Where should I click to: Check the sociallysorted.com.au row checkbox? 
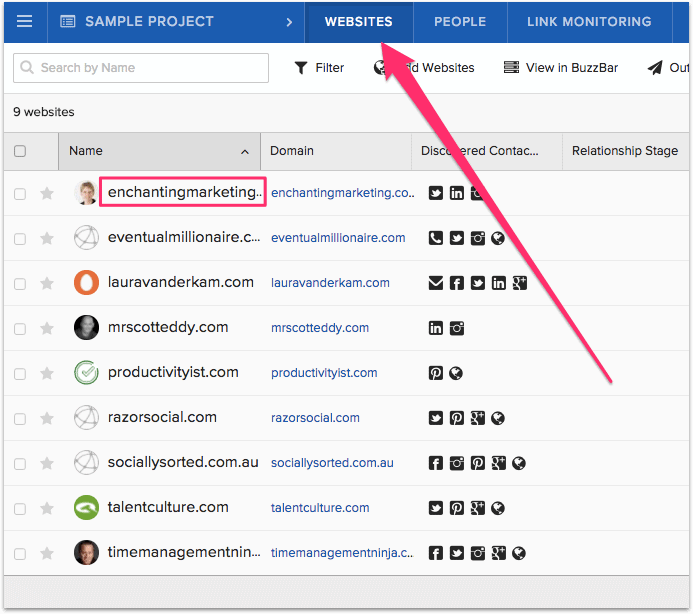[x=20, y=464]
